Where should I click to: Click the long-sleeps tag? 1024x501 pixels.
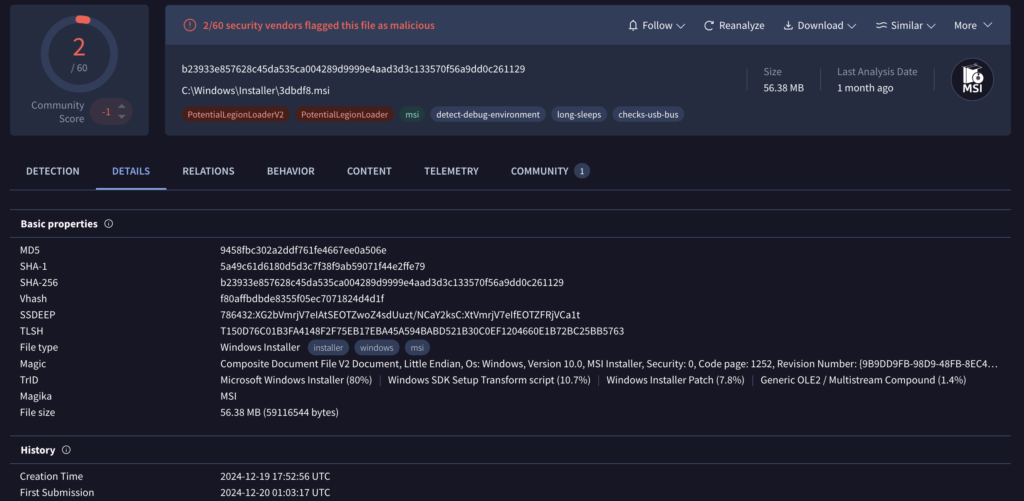point(579,114)
